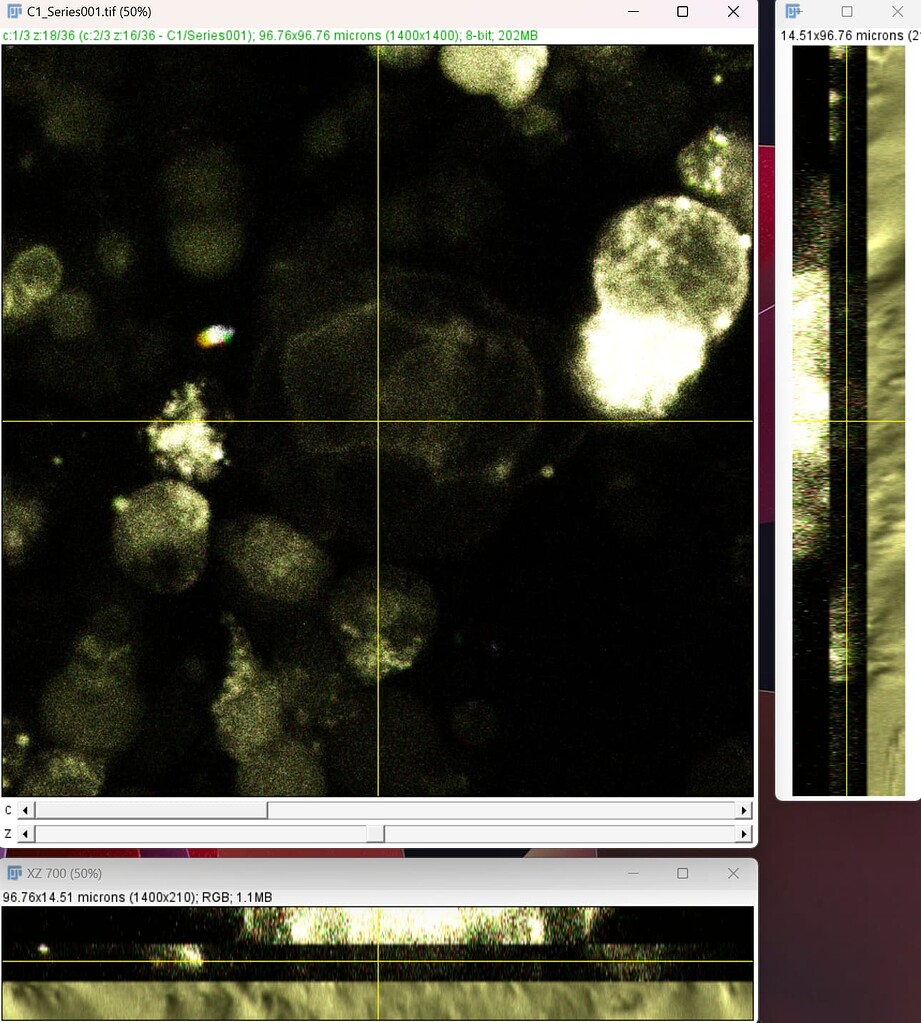
Task: Maximize the YZ orthogonal view window
Action: point(846,10)
